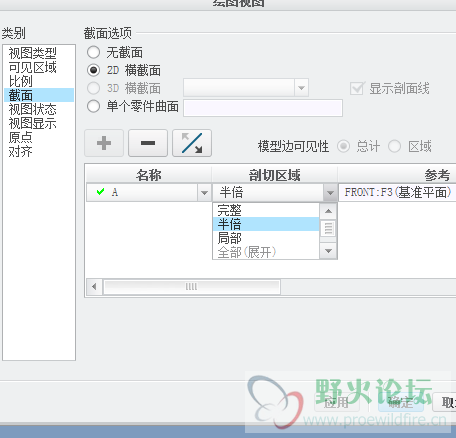
Task: Click the flip section direction arrow icon
Action: (x=192, y=143)
